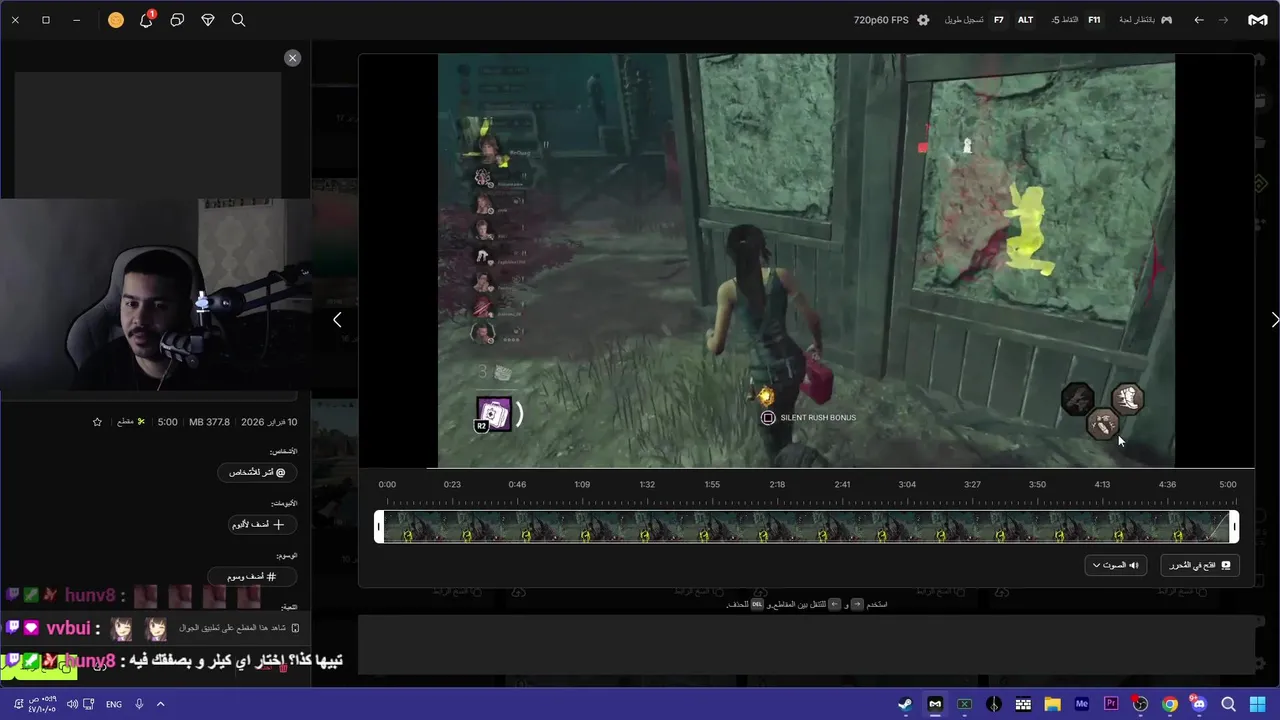The width and height of the screenshot is (1280, 720).
Task: Click the # add tags button
Action: point(251,576)
